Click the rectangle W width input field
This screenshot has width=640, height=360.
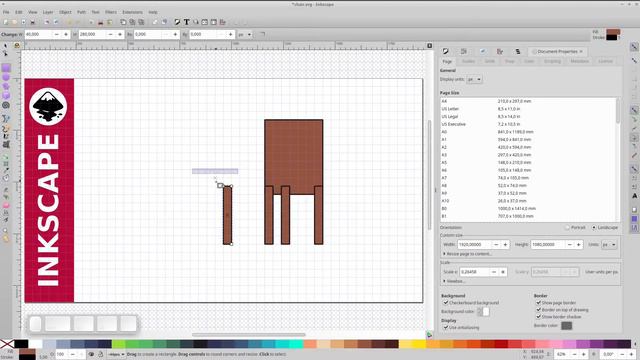(38, 35)
